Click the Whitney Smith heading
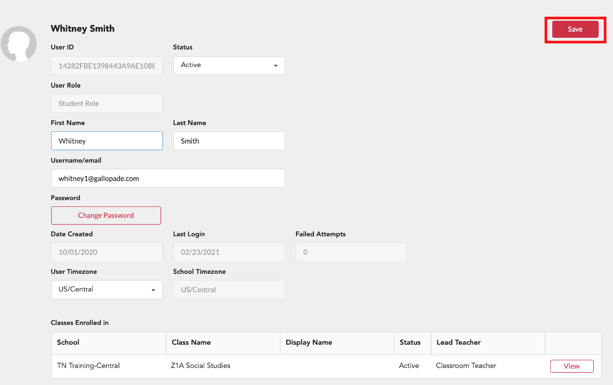 point(82,29)
